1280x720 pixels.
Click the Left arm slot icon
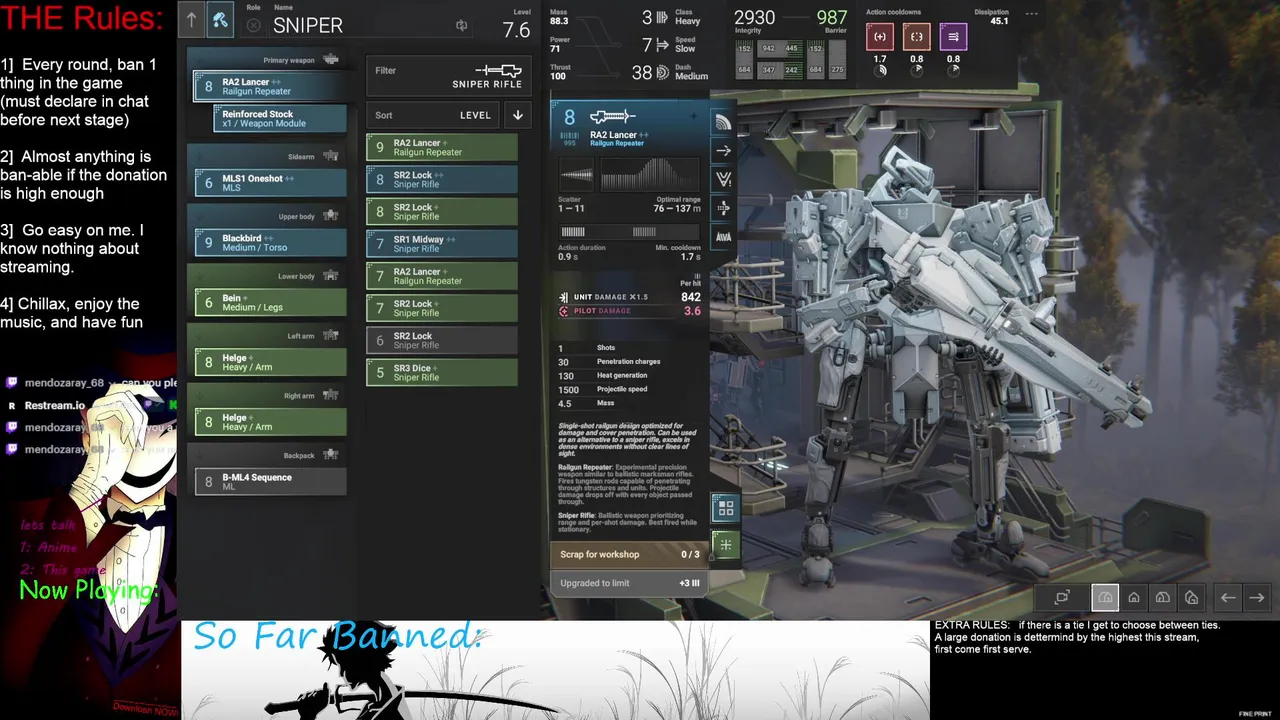(x=331, y=336)
